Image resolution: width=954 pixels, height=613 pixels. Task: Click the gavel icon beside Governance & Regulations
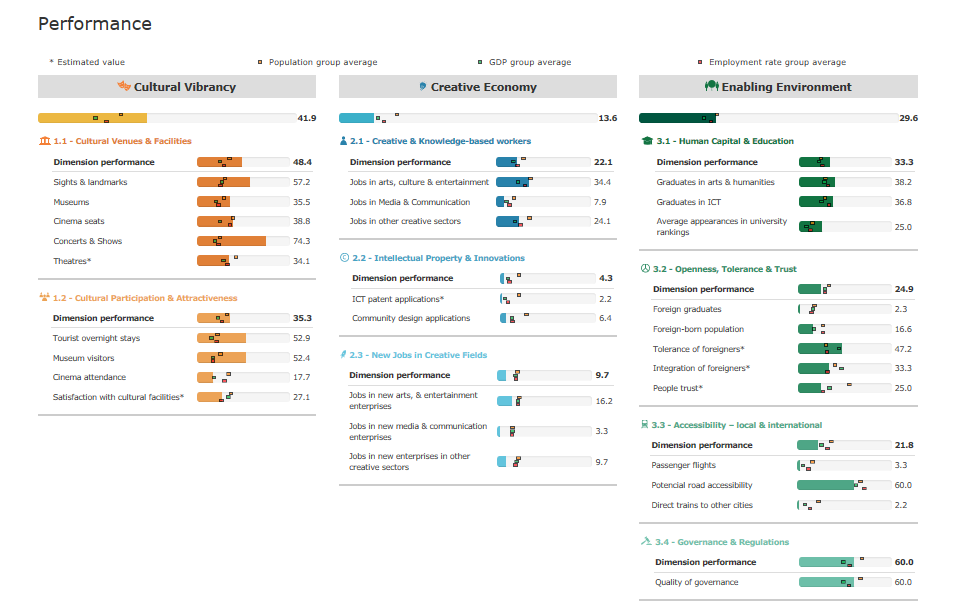click(x=645, y=542)
